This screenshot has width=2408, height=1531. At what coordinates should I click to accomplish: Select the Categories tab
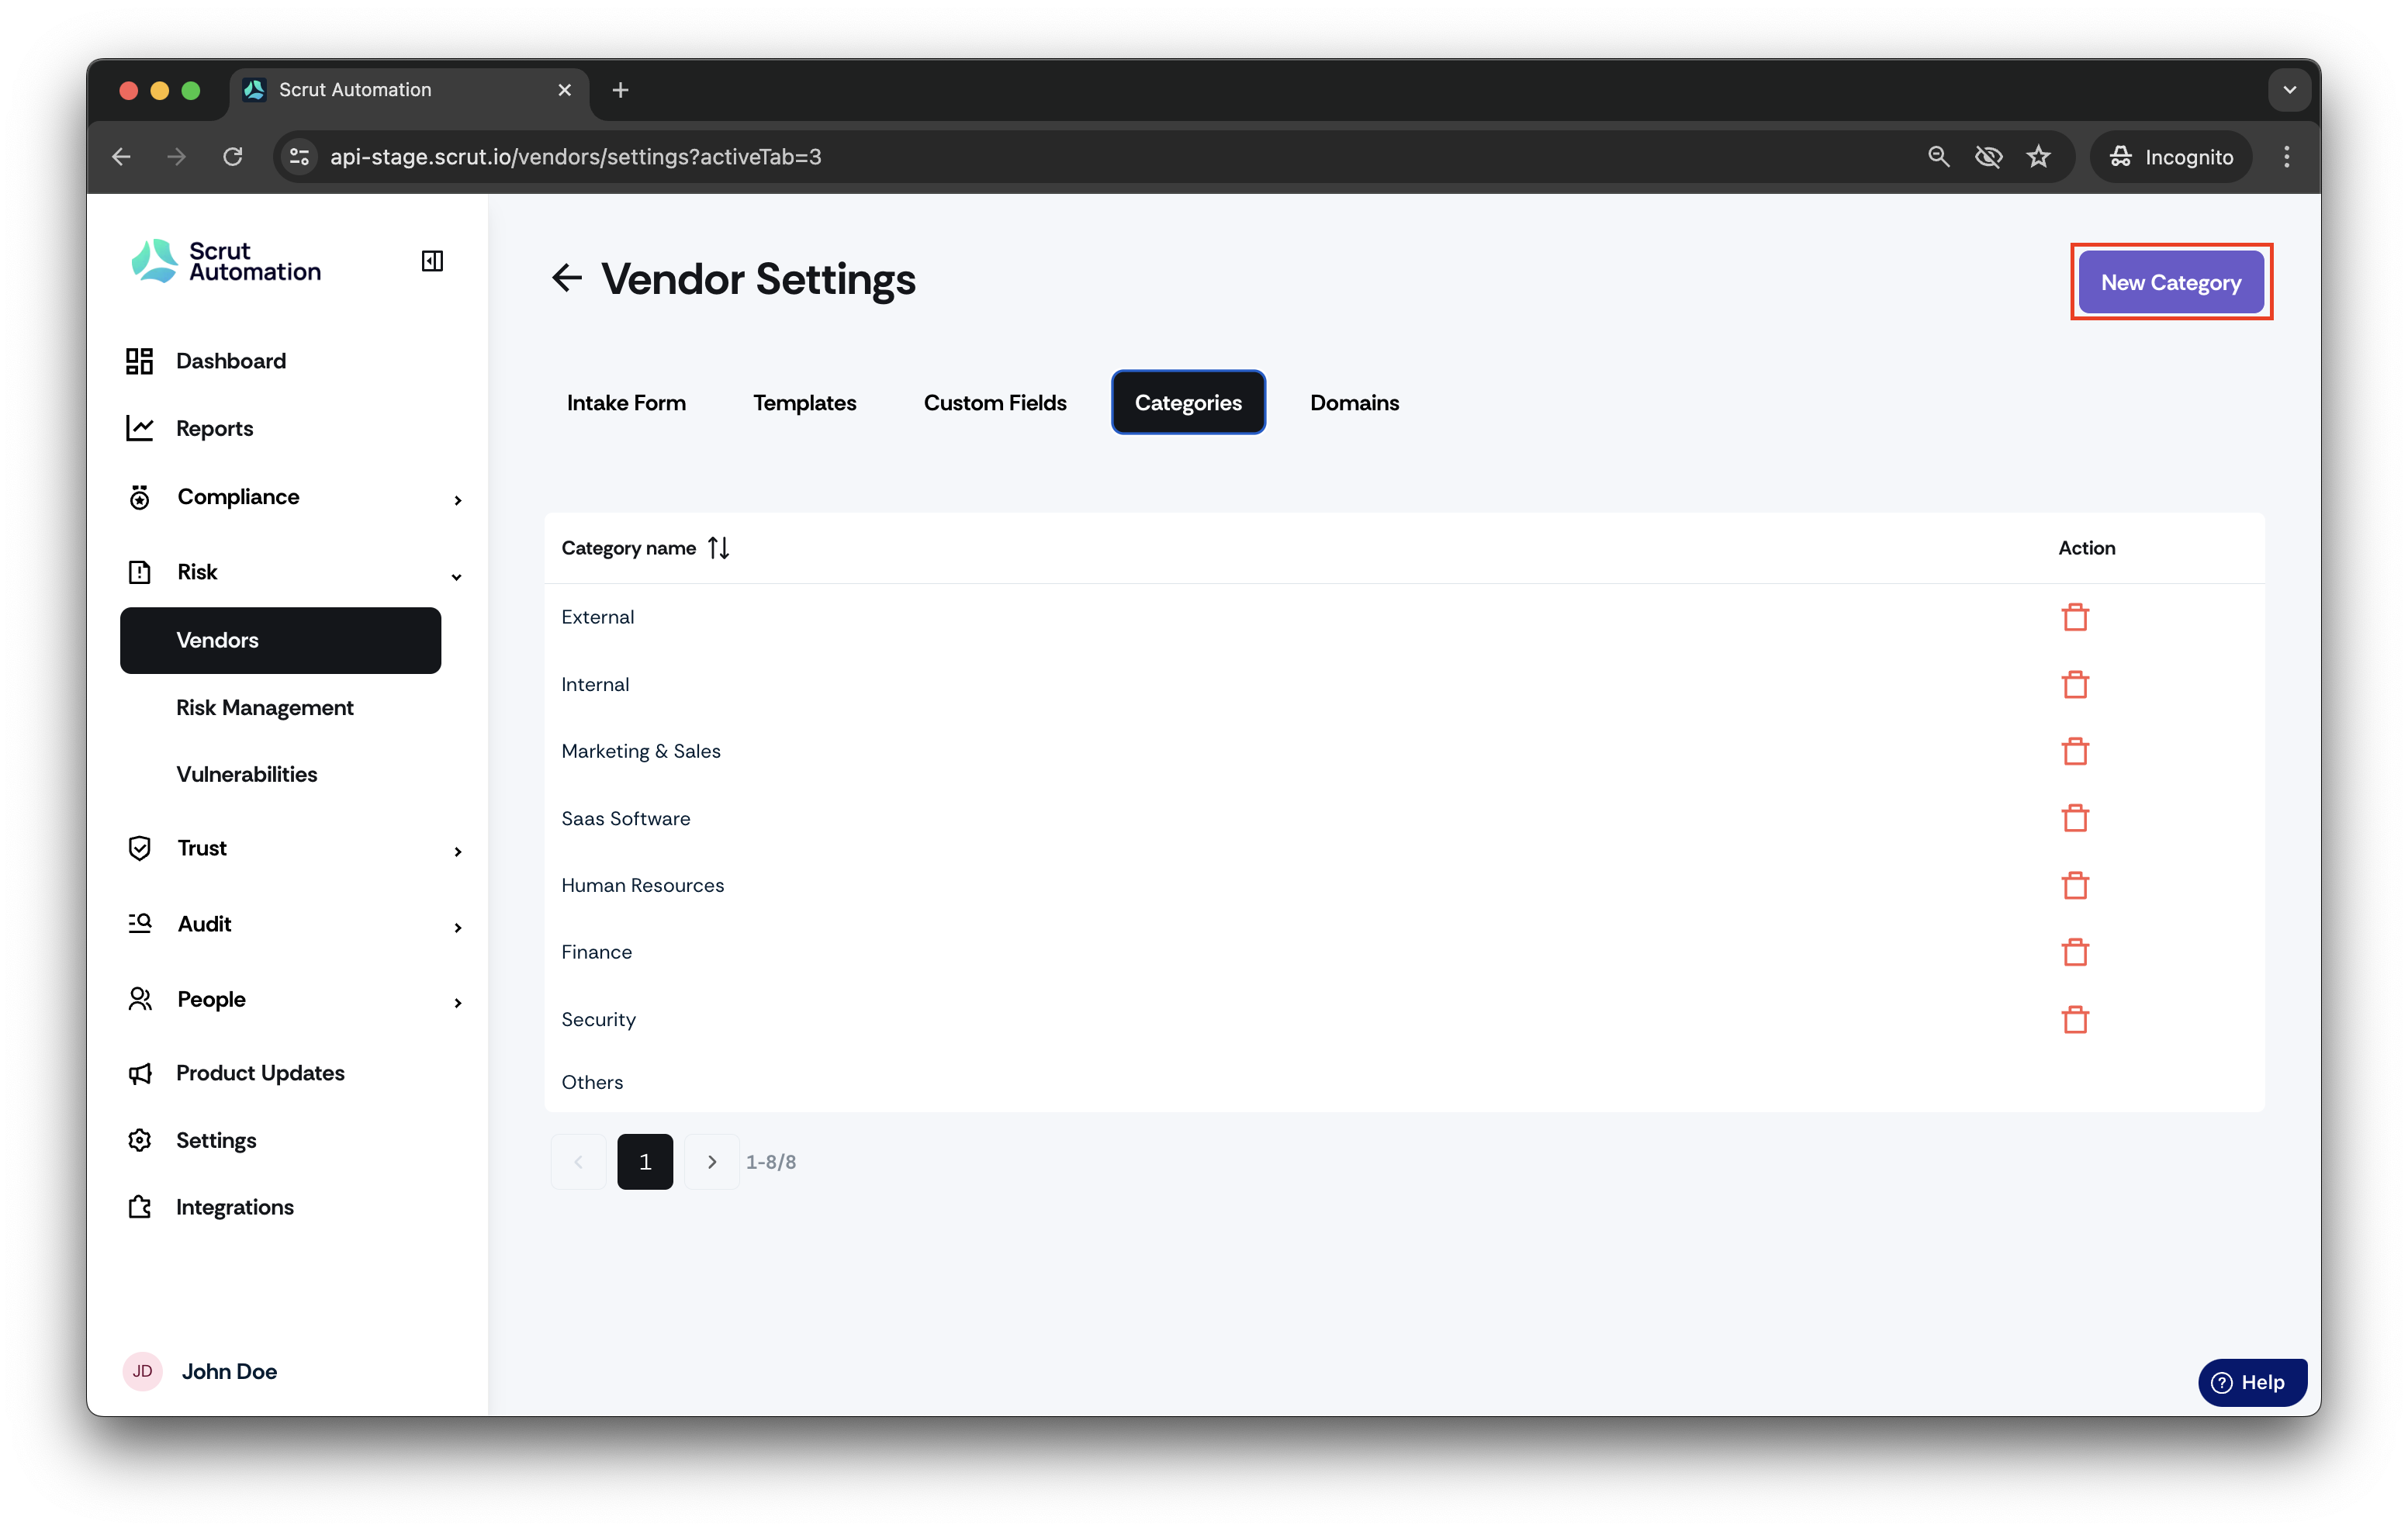pos(1188,402)
